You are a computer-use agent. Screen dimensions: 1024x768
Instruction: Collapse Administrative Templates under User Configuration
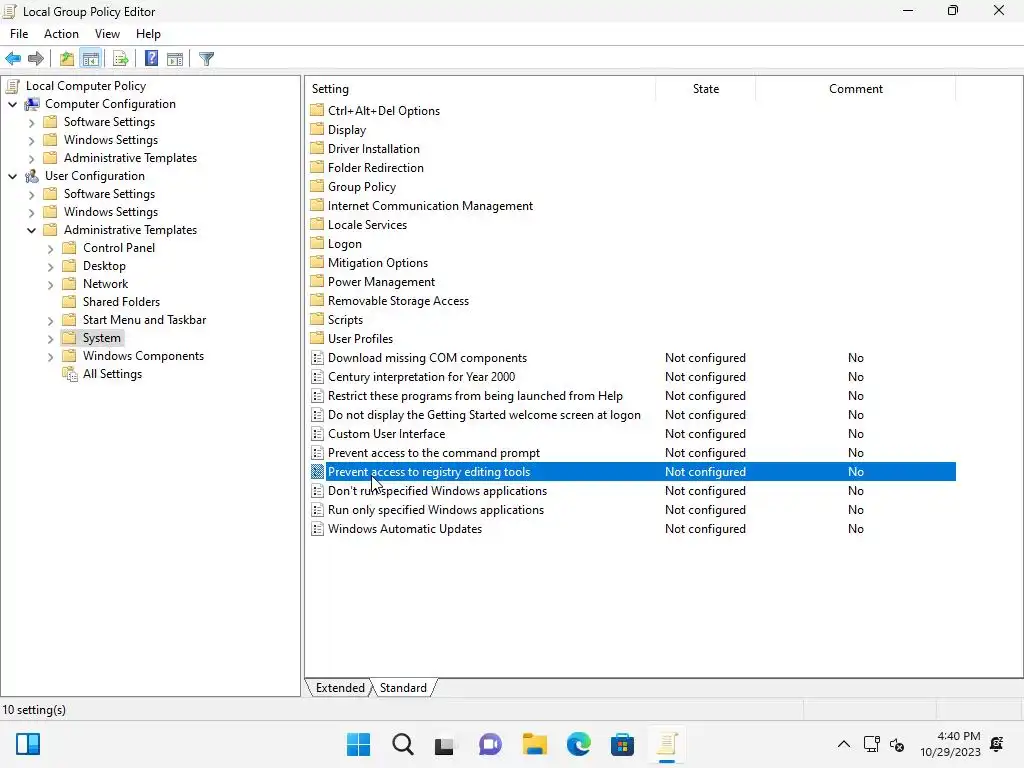[x=31, y=230]
